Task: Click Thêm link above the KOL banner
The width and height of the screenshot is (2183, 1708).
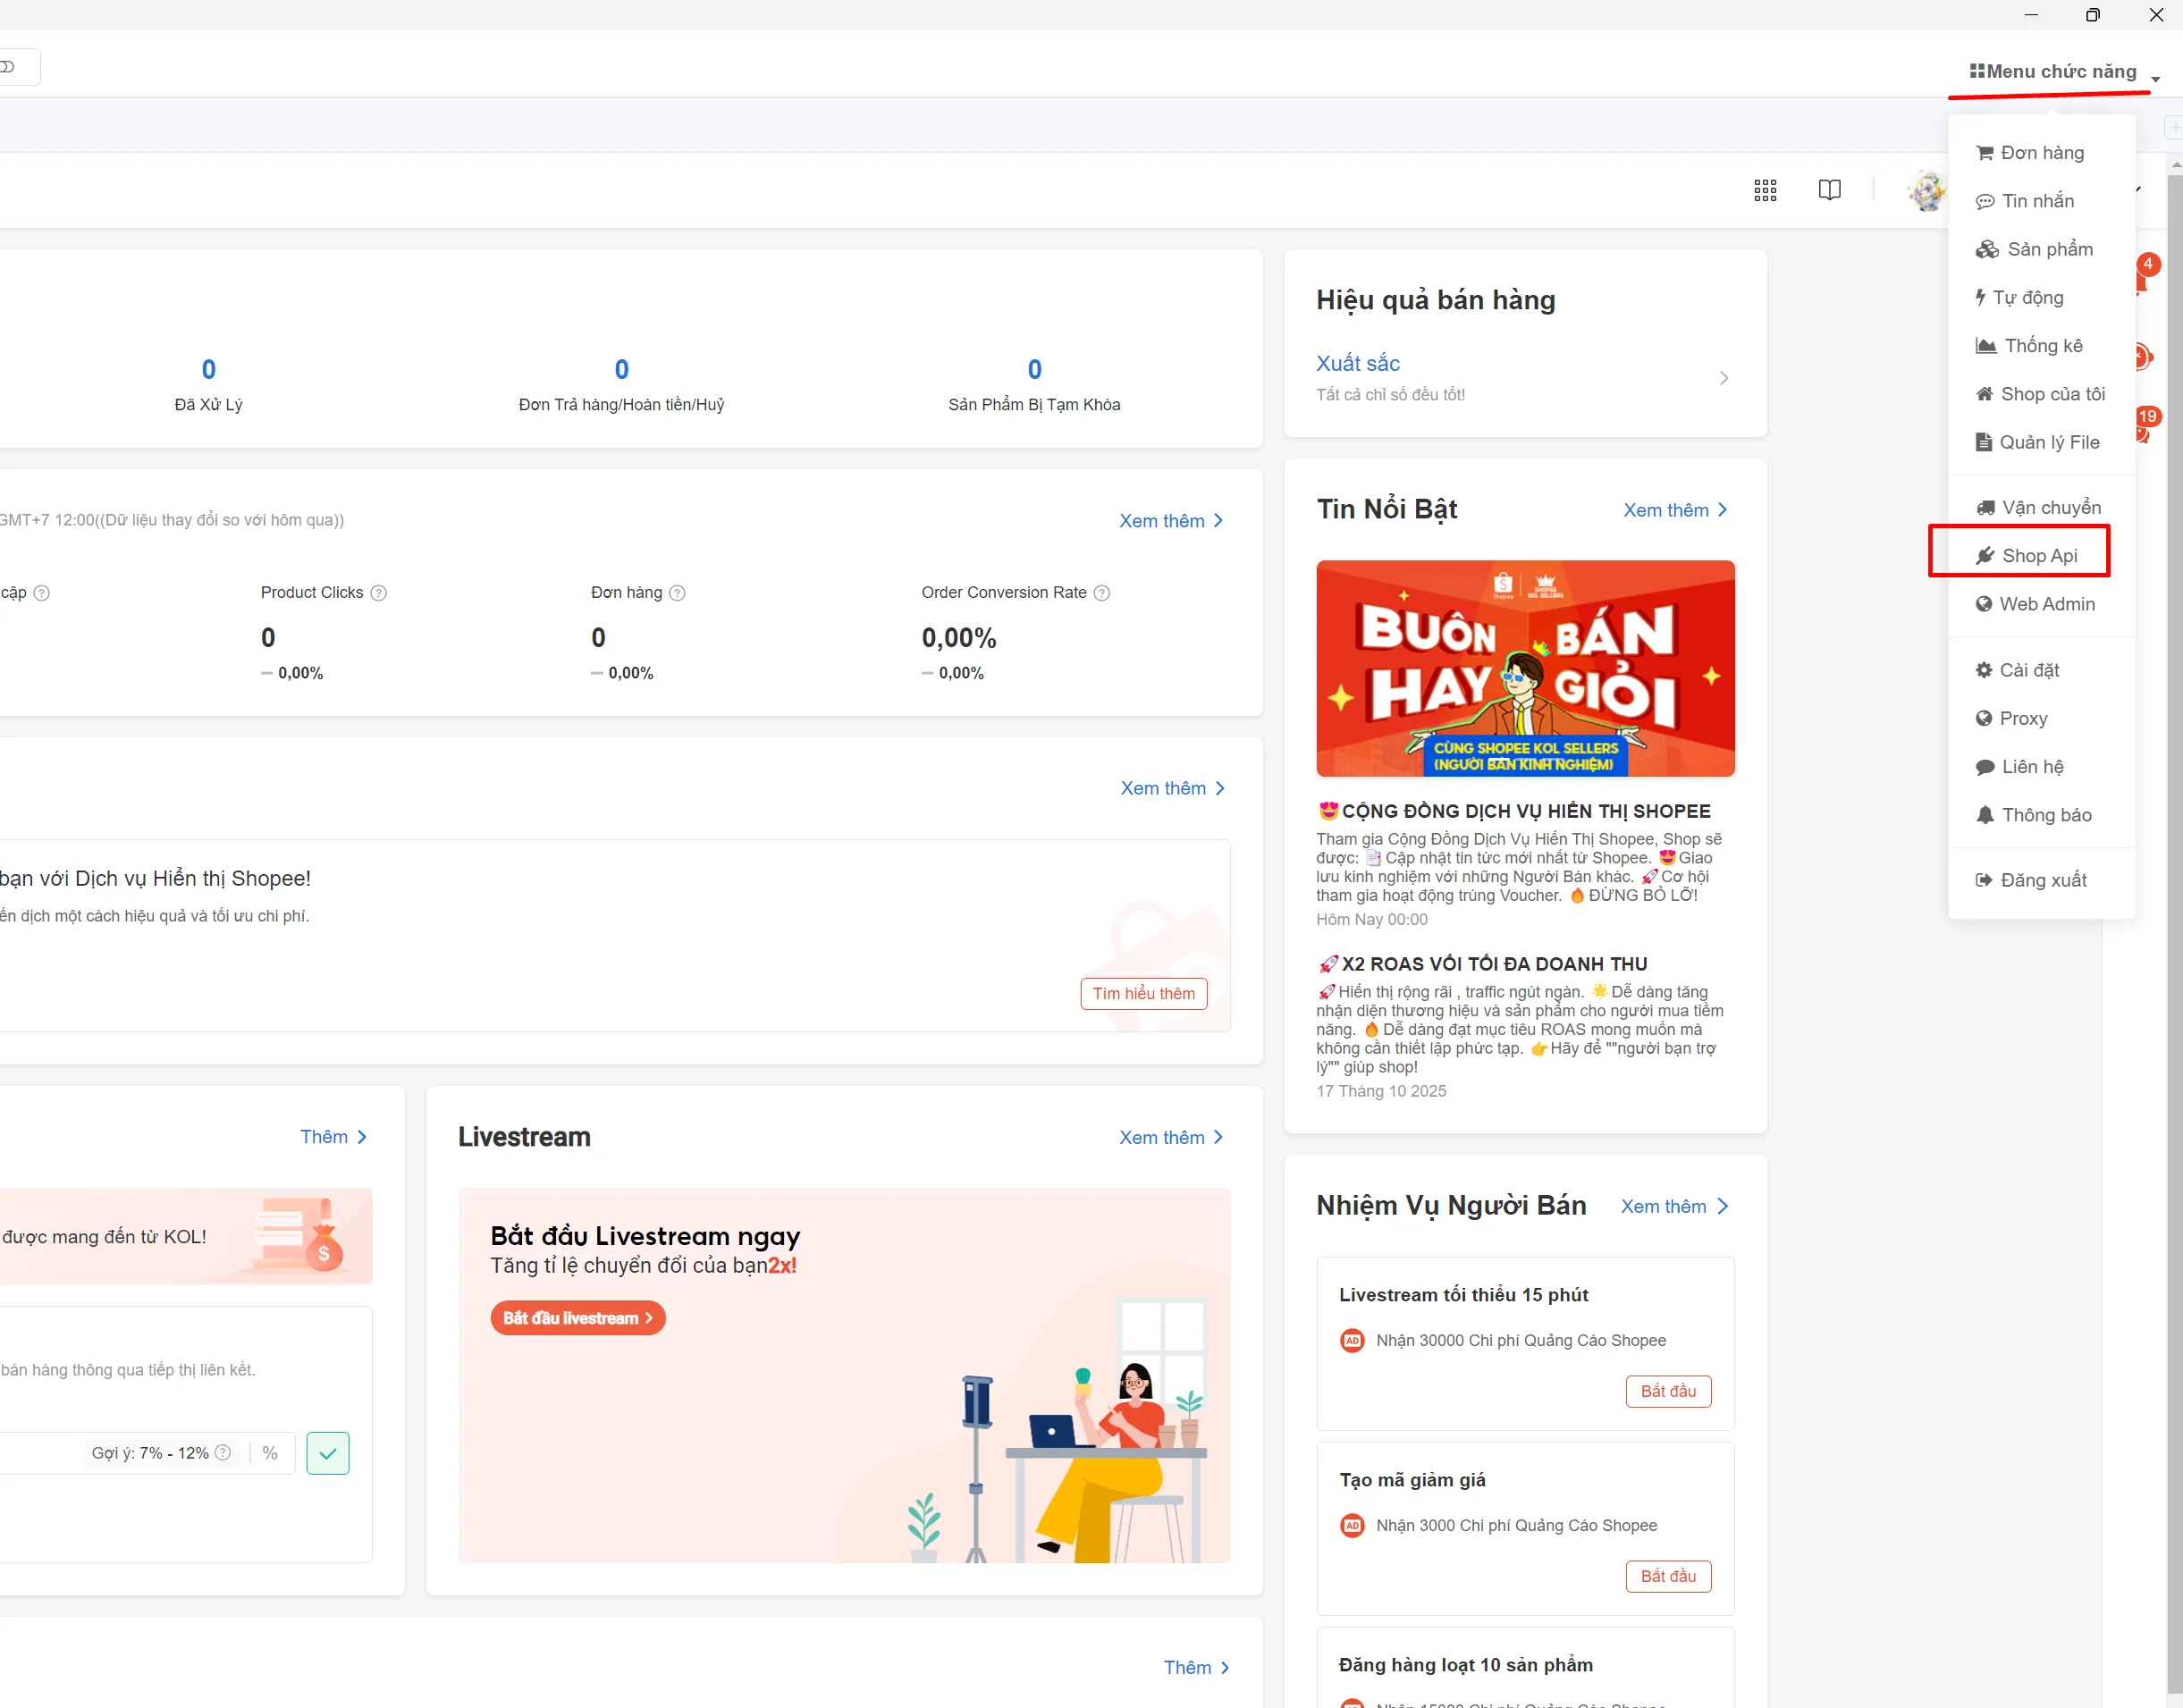Action: tap(333, 1137)
